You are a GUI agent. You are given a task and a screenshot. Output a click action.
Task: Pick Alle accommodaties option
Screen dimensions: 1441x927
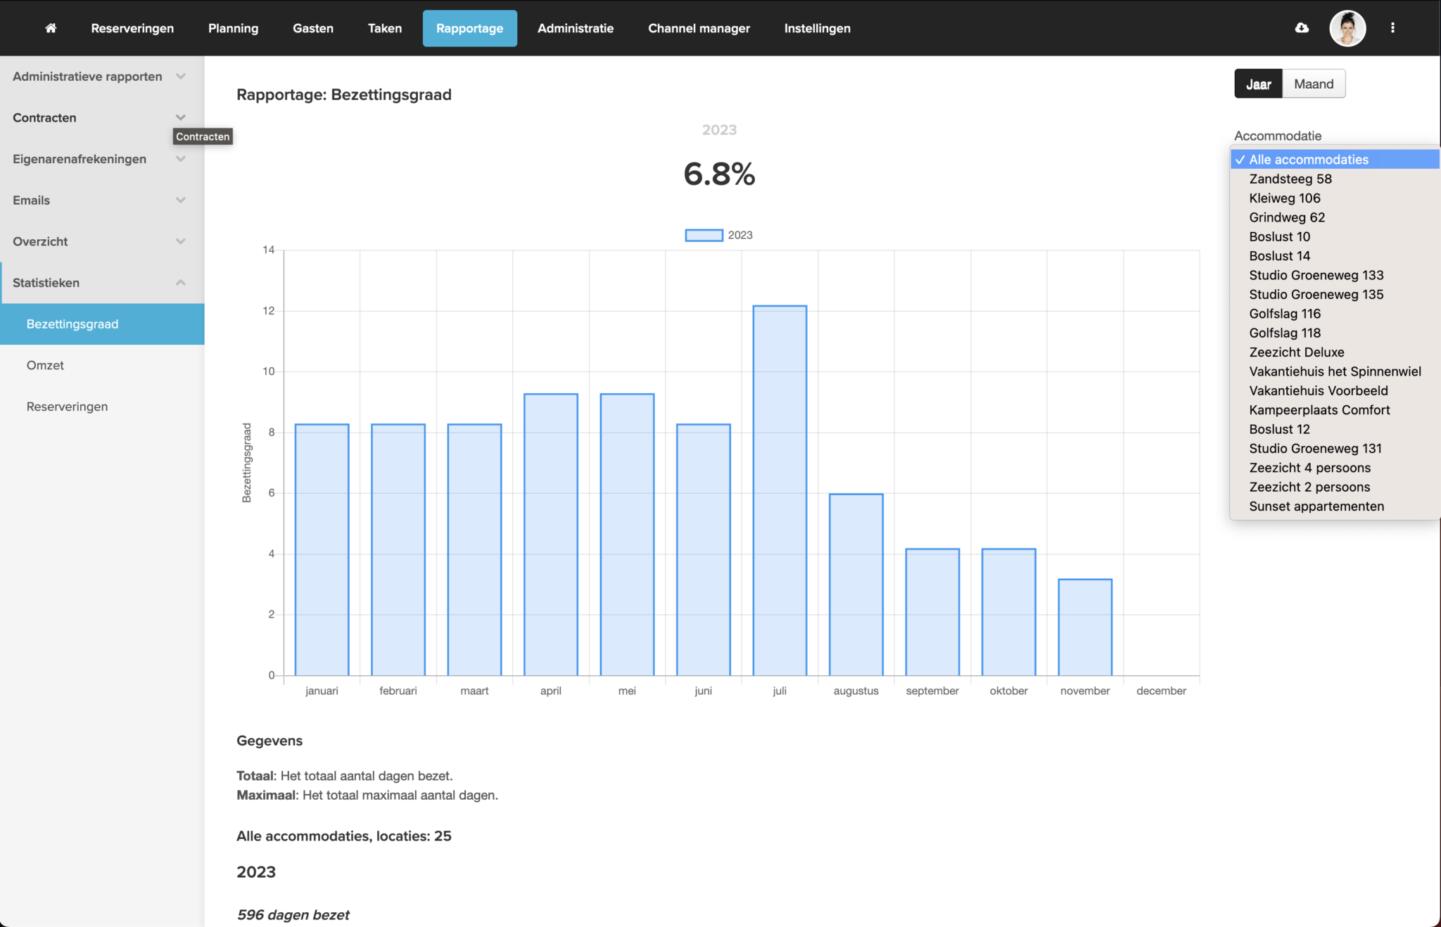point(1308,159)
